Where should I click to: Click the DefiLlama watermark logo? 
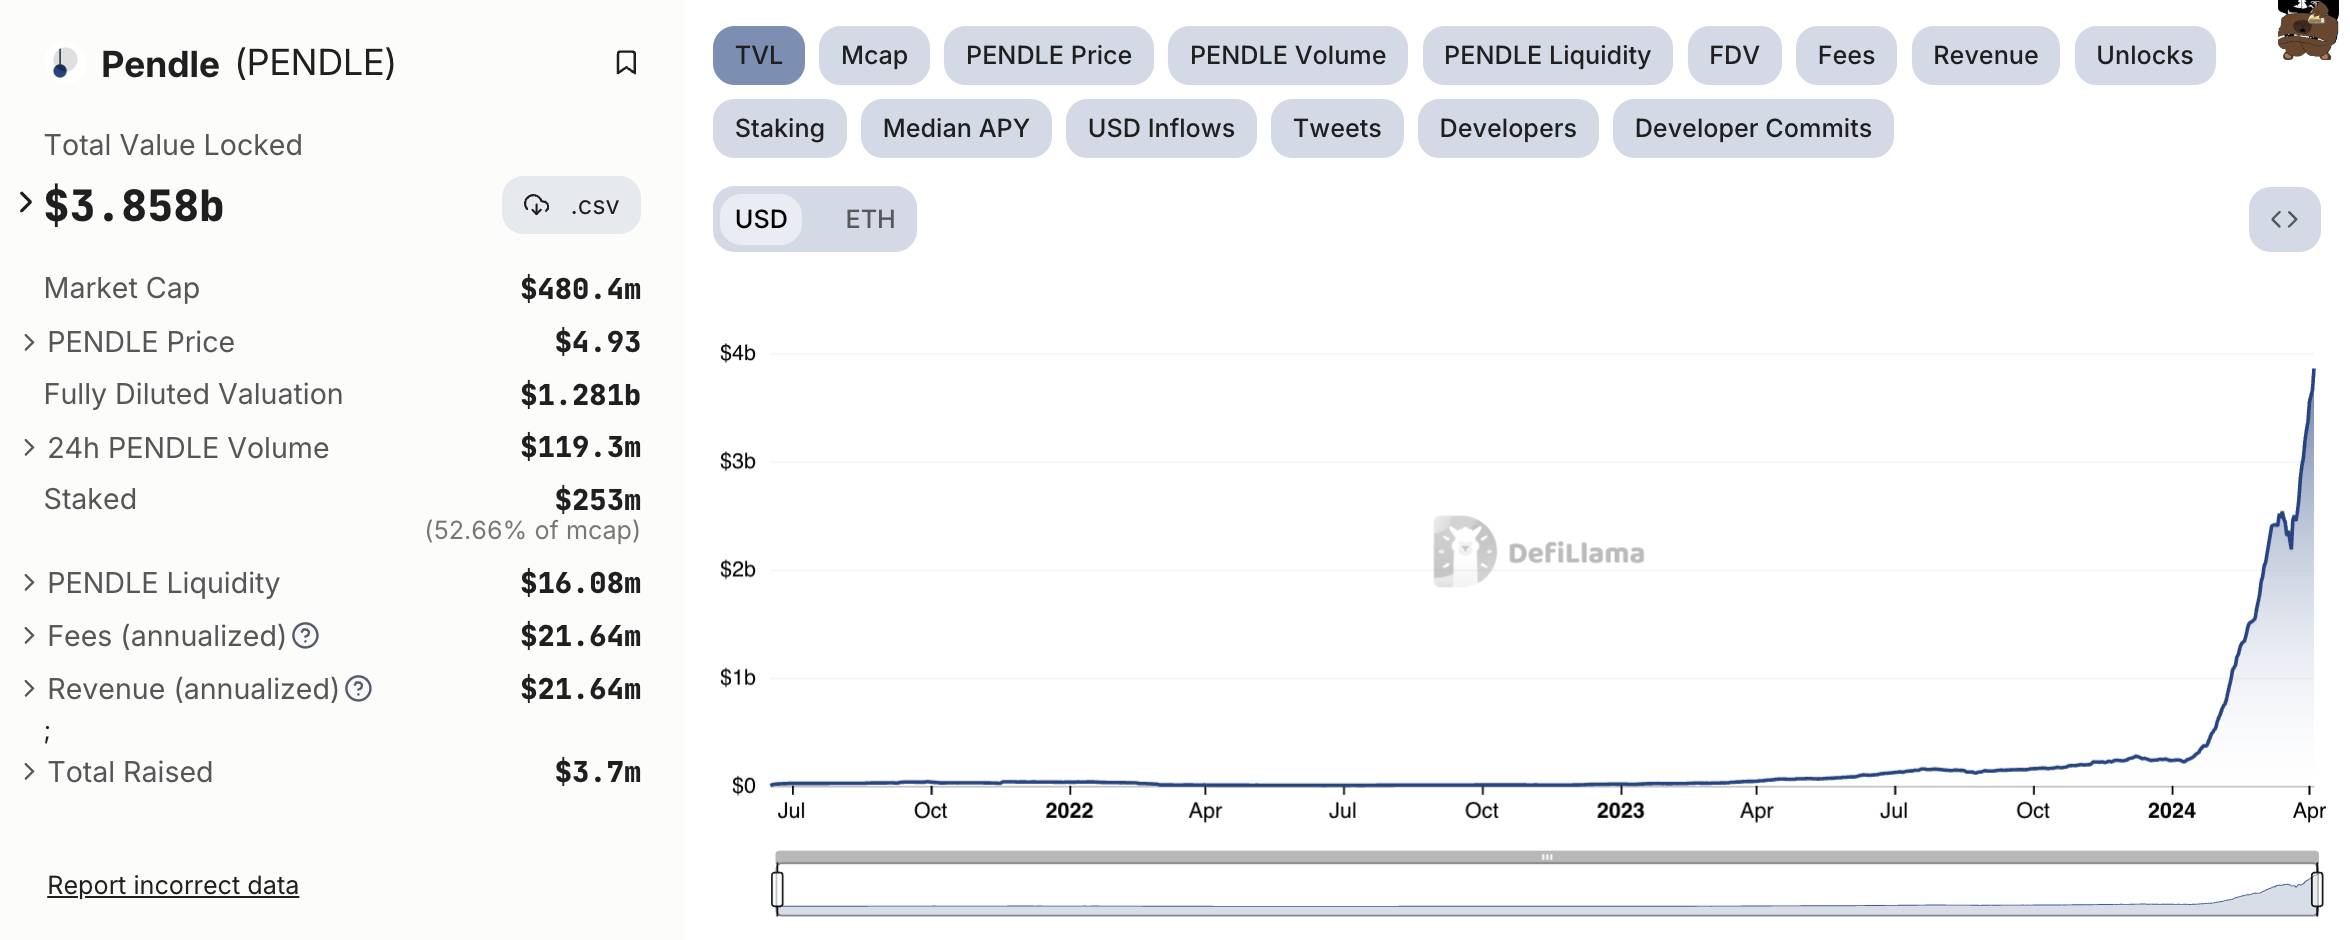(1464, 551)
